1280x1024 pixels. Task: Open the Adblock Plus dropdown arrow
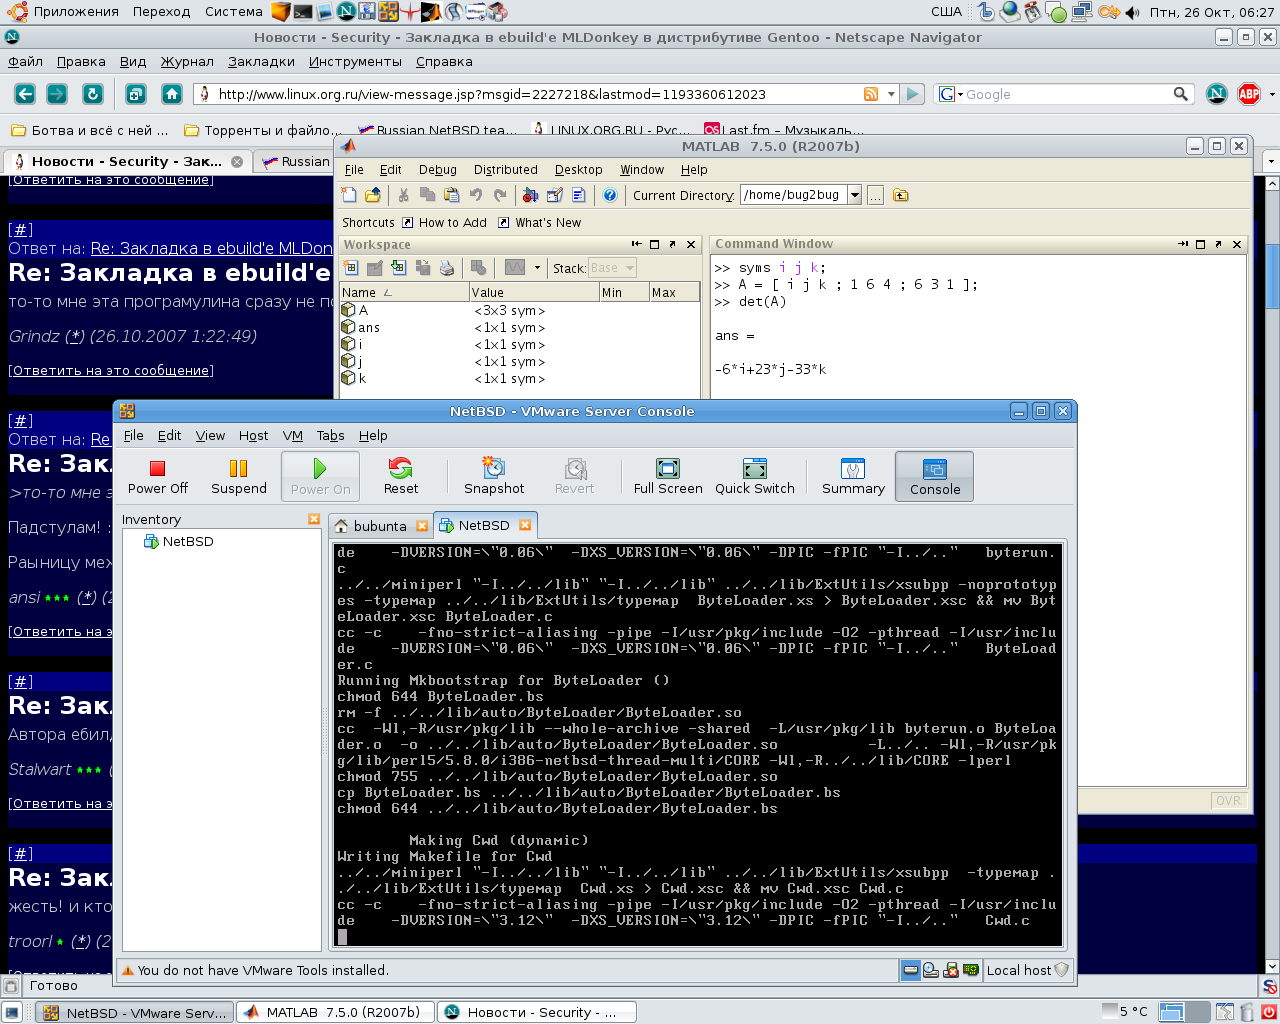coord(1272,94)
